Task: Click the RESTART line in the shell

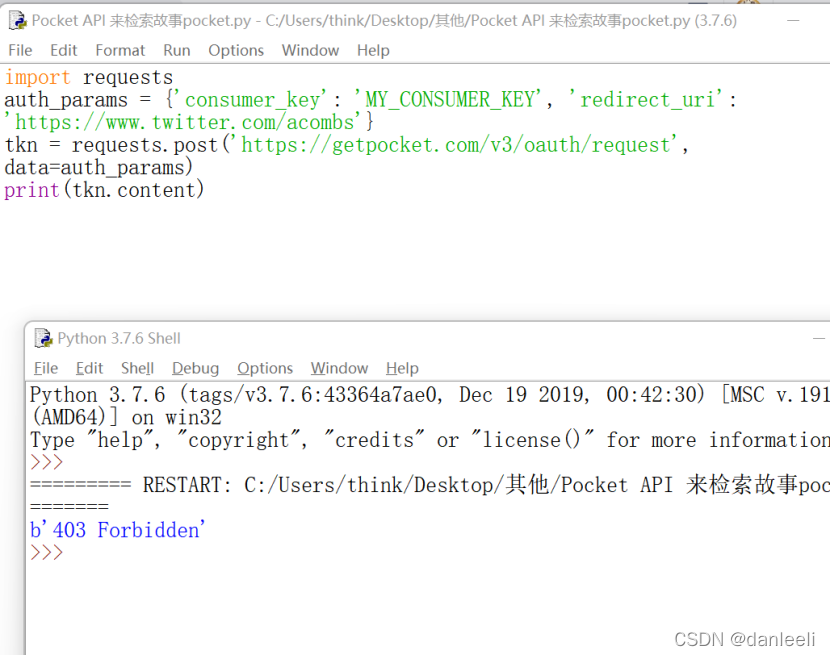Action: (x=429, y=486)
